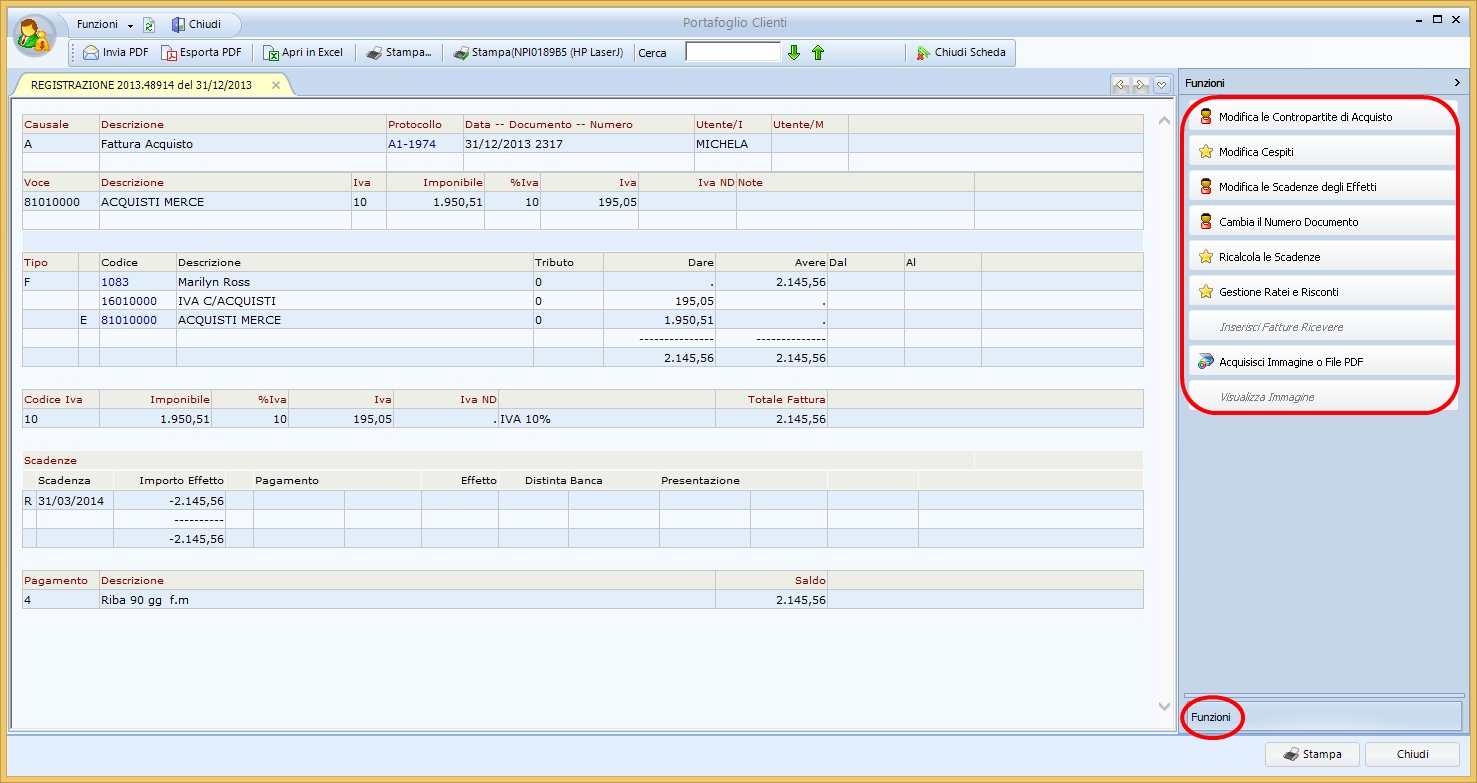Export the document with Esporta PDF
The image size is (1477, 783).
click(x=201, y=52)
